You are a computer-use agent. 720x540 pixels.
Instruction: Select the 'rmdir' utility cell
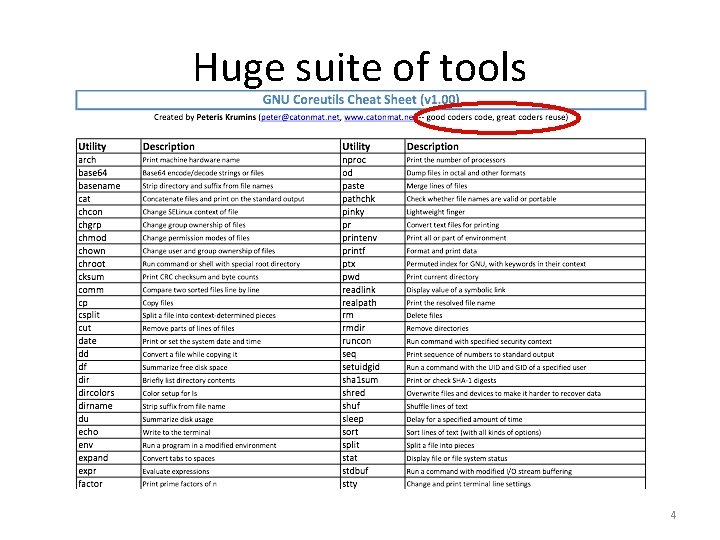[x=372, y=328]
